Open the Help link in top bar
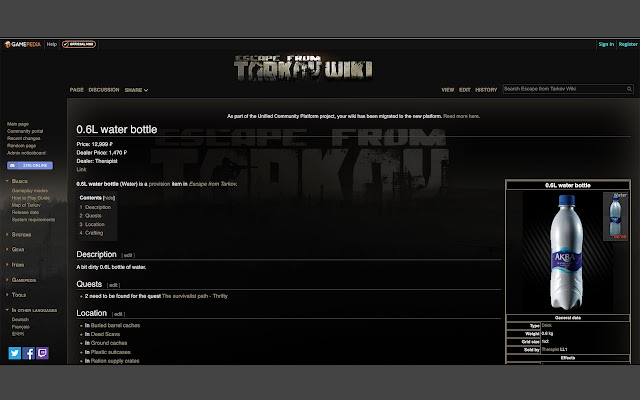Screen dimensions: 640x400 pos(51,44)
